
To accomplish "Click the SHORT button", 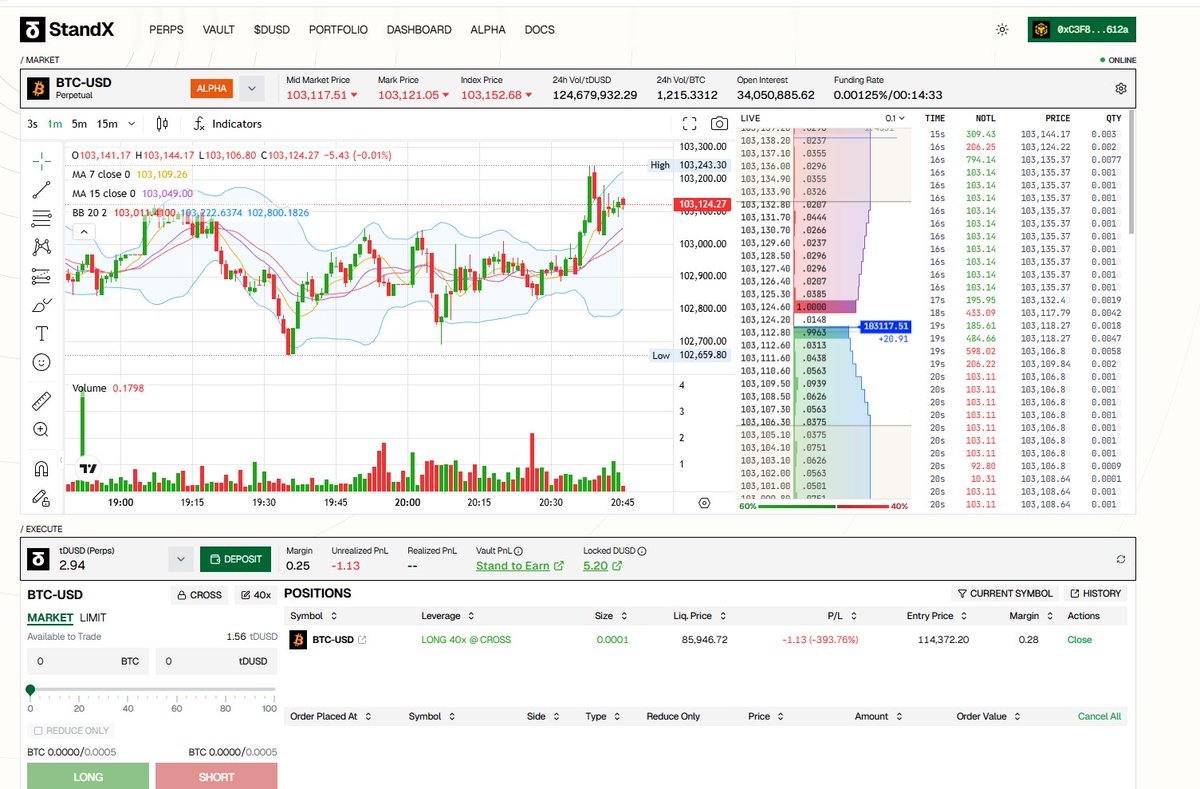I will pos(216,776).
